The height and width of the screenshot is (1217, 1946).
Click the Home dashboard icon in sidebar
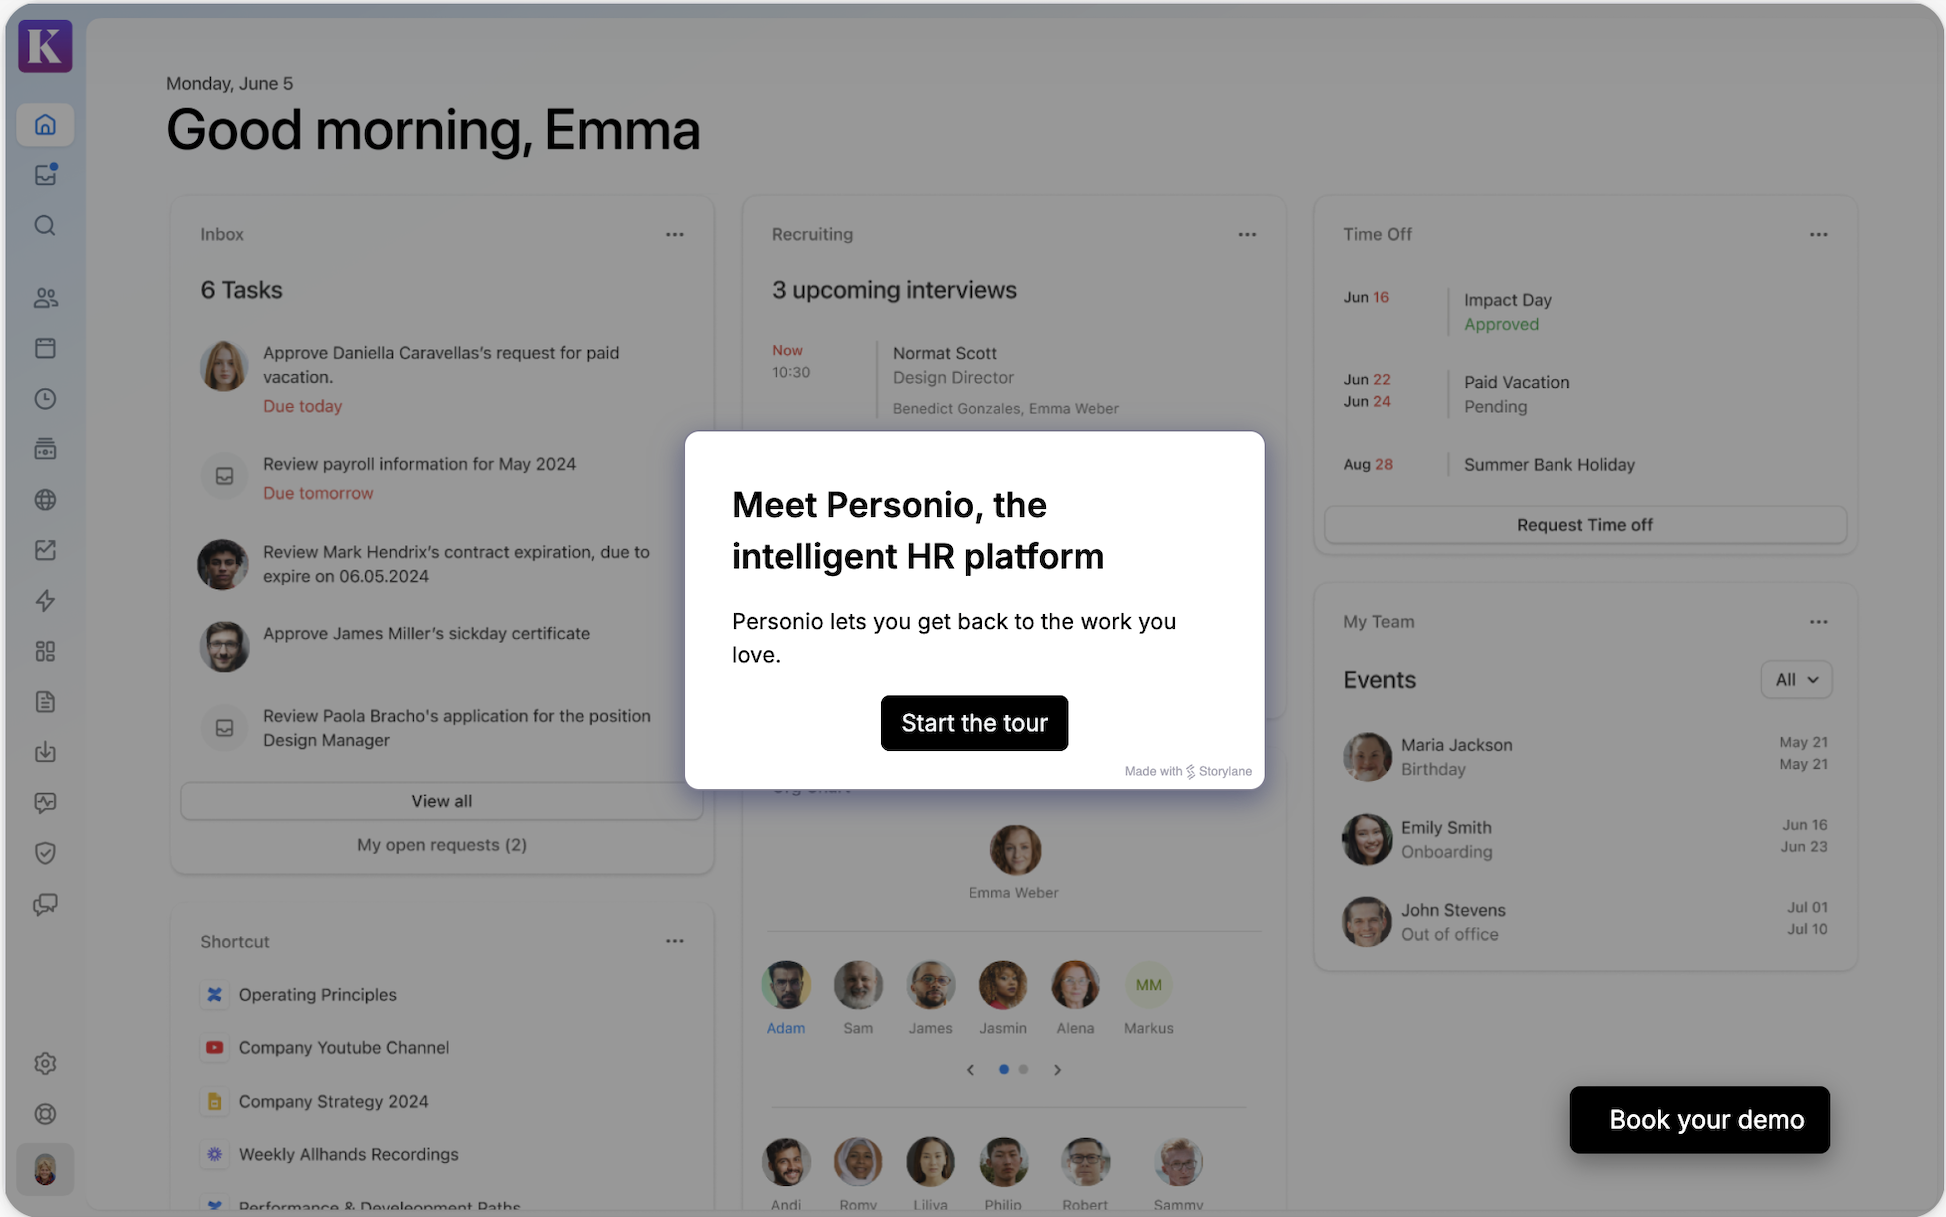pos(45,125)
